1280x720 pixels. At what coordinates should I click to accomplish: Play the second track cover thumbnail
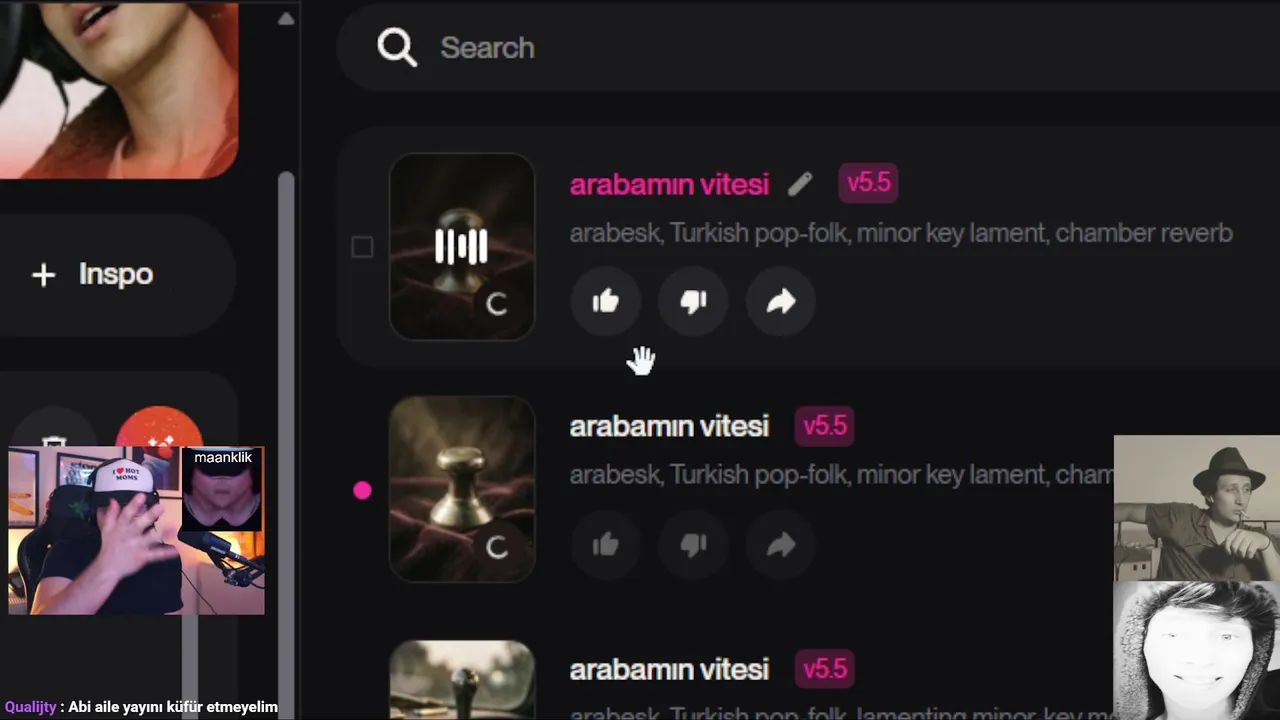(462, 489)
